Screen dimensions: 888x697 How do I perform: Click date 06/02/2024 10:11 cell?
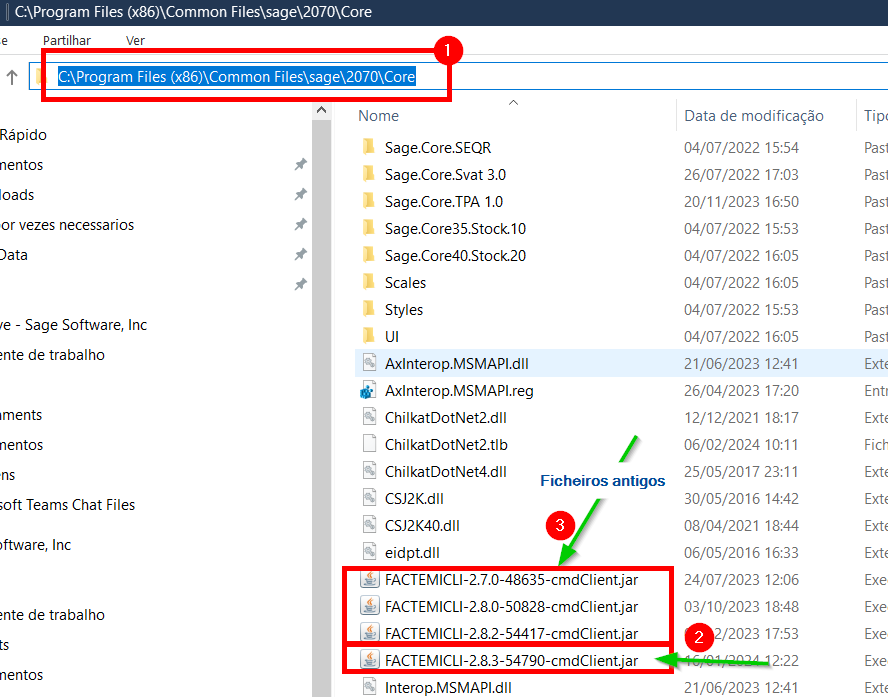pos(741,445)
